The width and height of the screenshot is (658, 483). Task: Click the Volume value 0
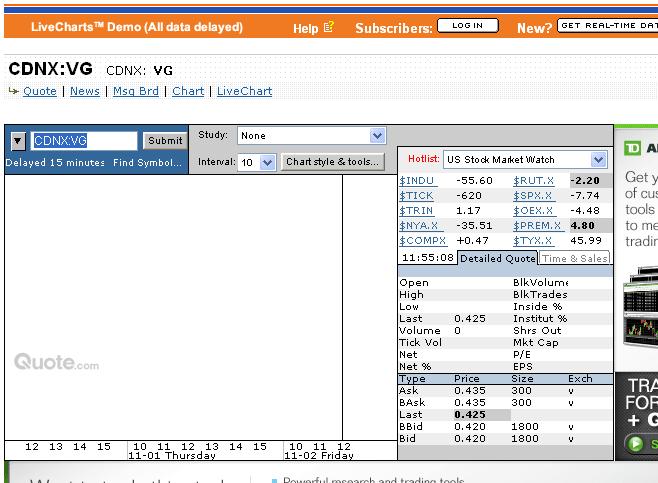(457, 331)
